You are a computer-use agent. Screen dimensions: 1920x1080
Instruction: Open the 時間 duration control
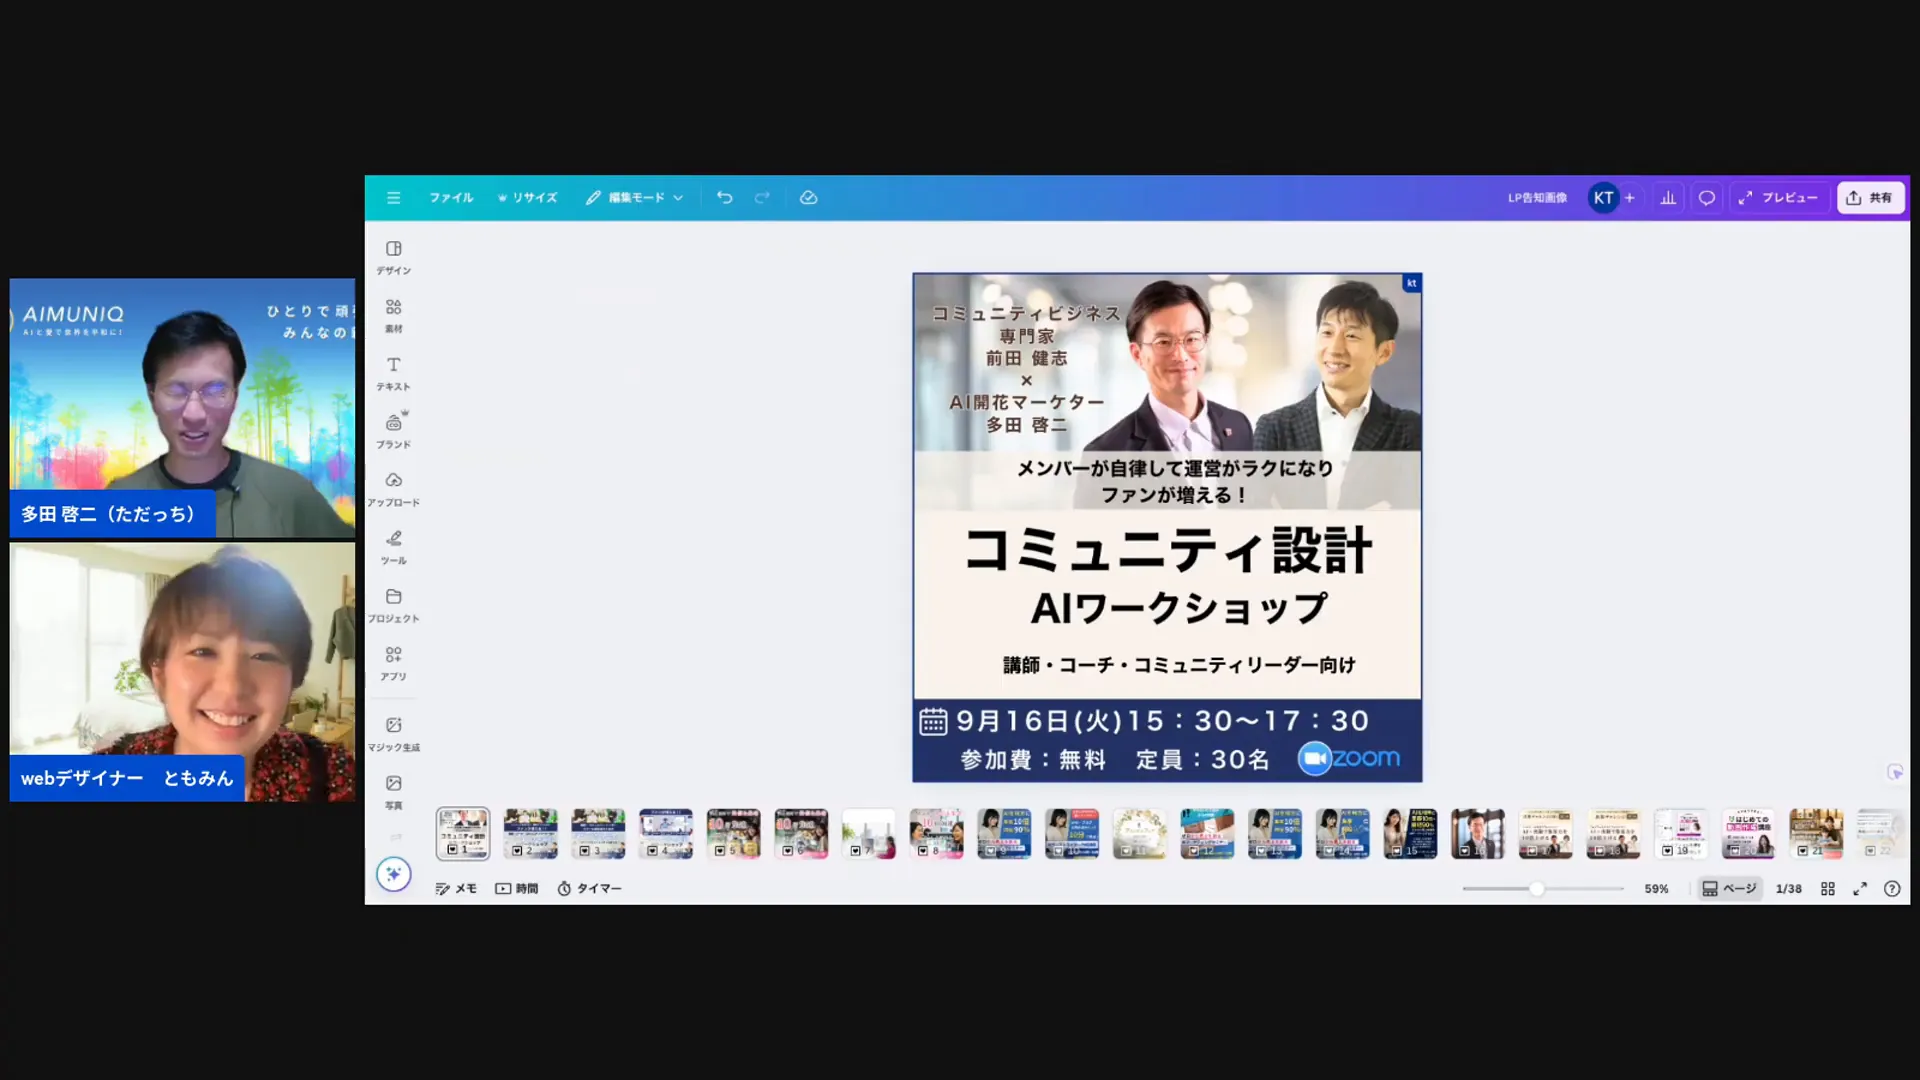click(517, 888)
